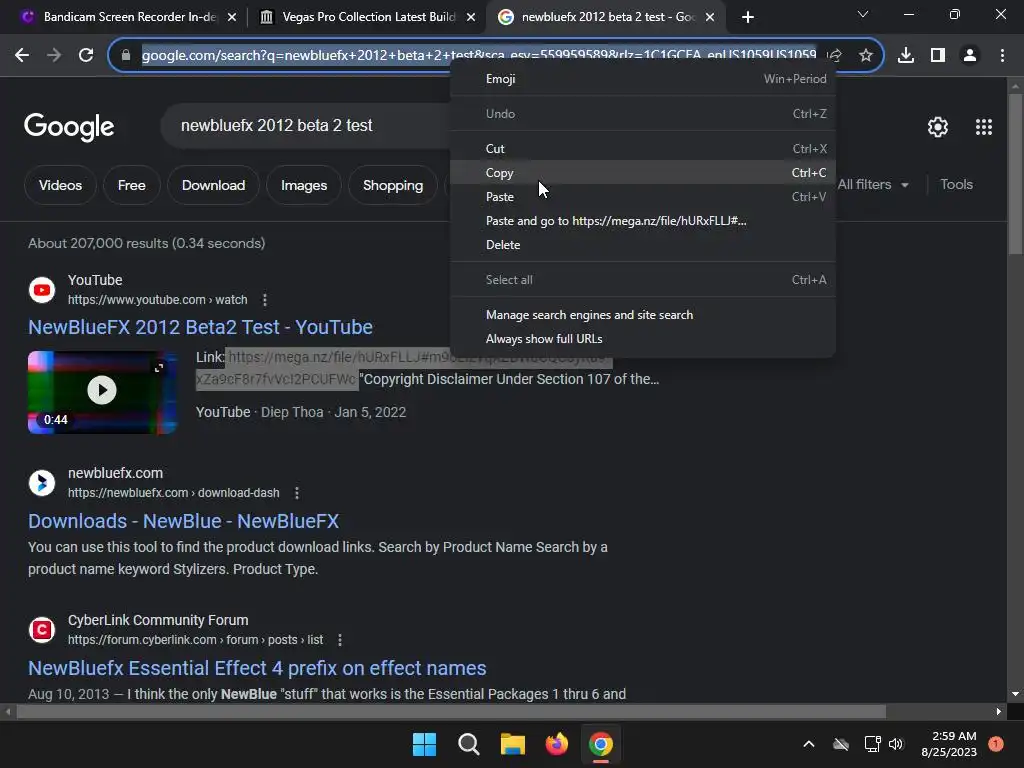Open the Google apps grid
Image resolution: width=1024 pixels, height=768 pixels.
984,127
